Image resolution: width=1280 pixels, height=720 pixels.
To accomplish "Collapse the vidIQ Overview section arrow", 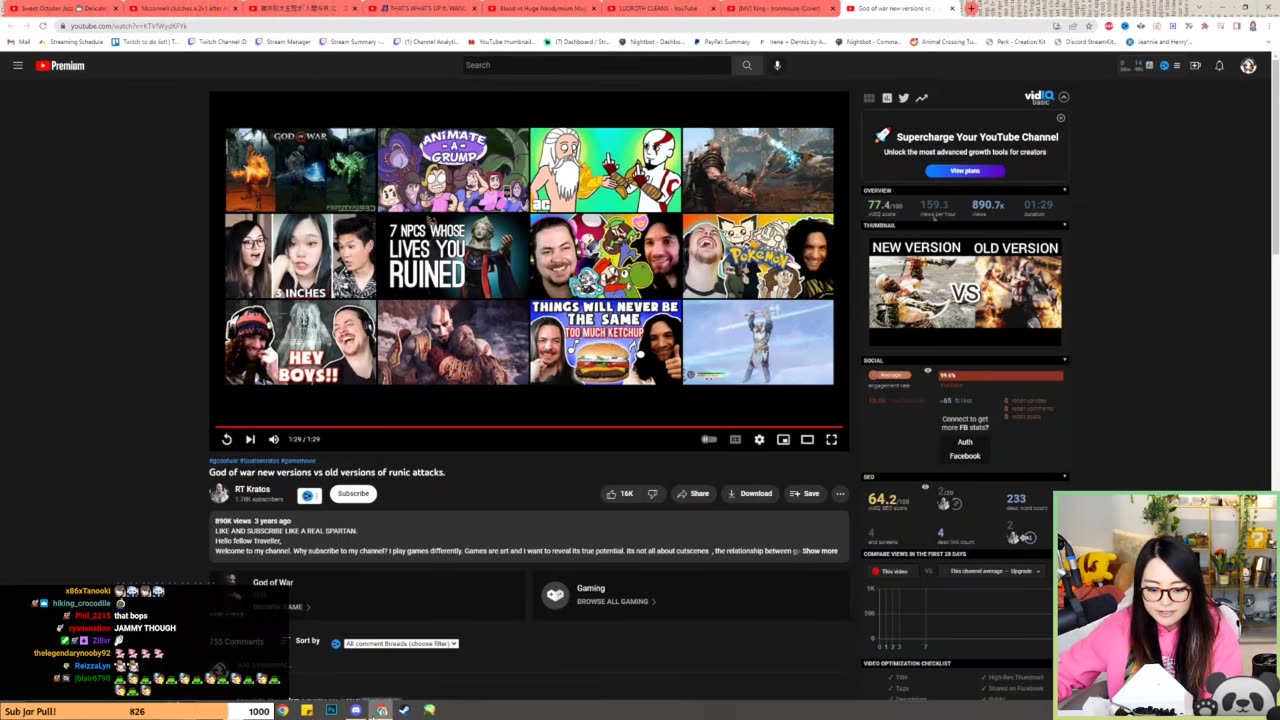I will coord(1064,190).
